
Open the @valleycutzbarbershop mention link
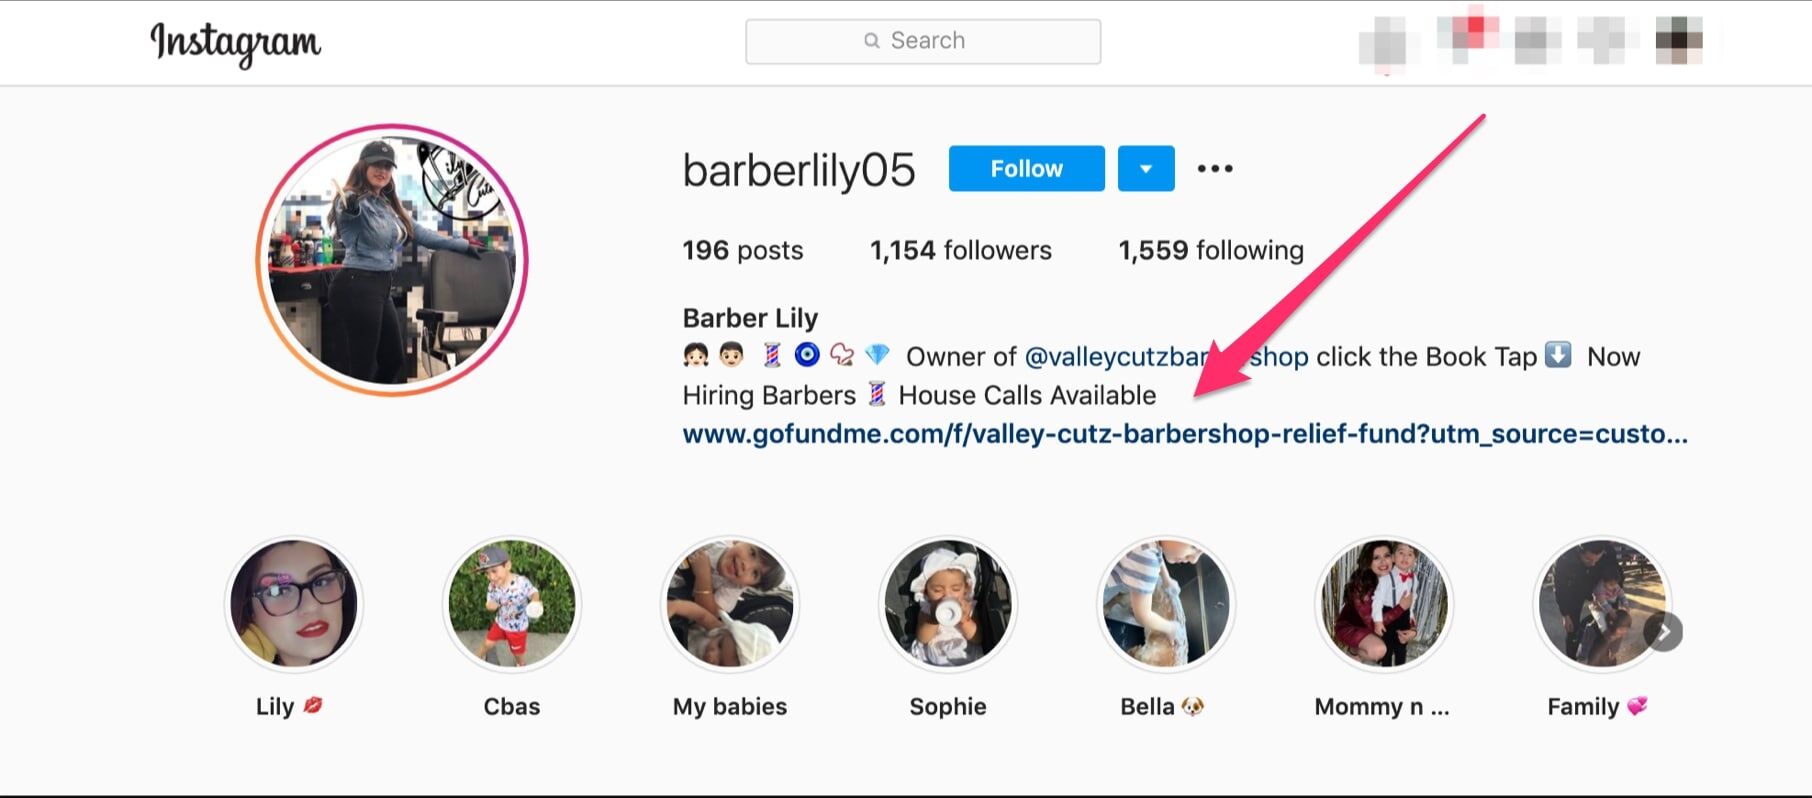tap(1166, 357)
